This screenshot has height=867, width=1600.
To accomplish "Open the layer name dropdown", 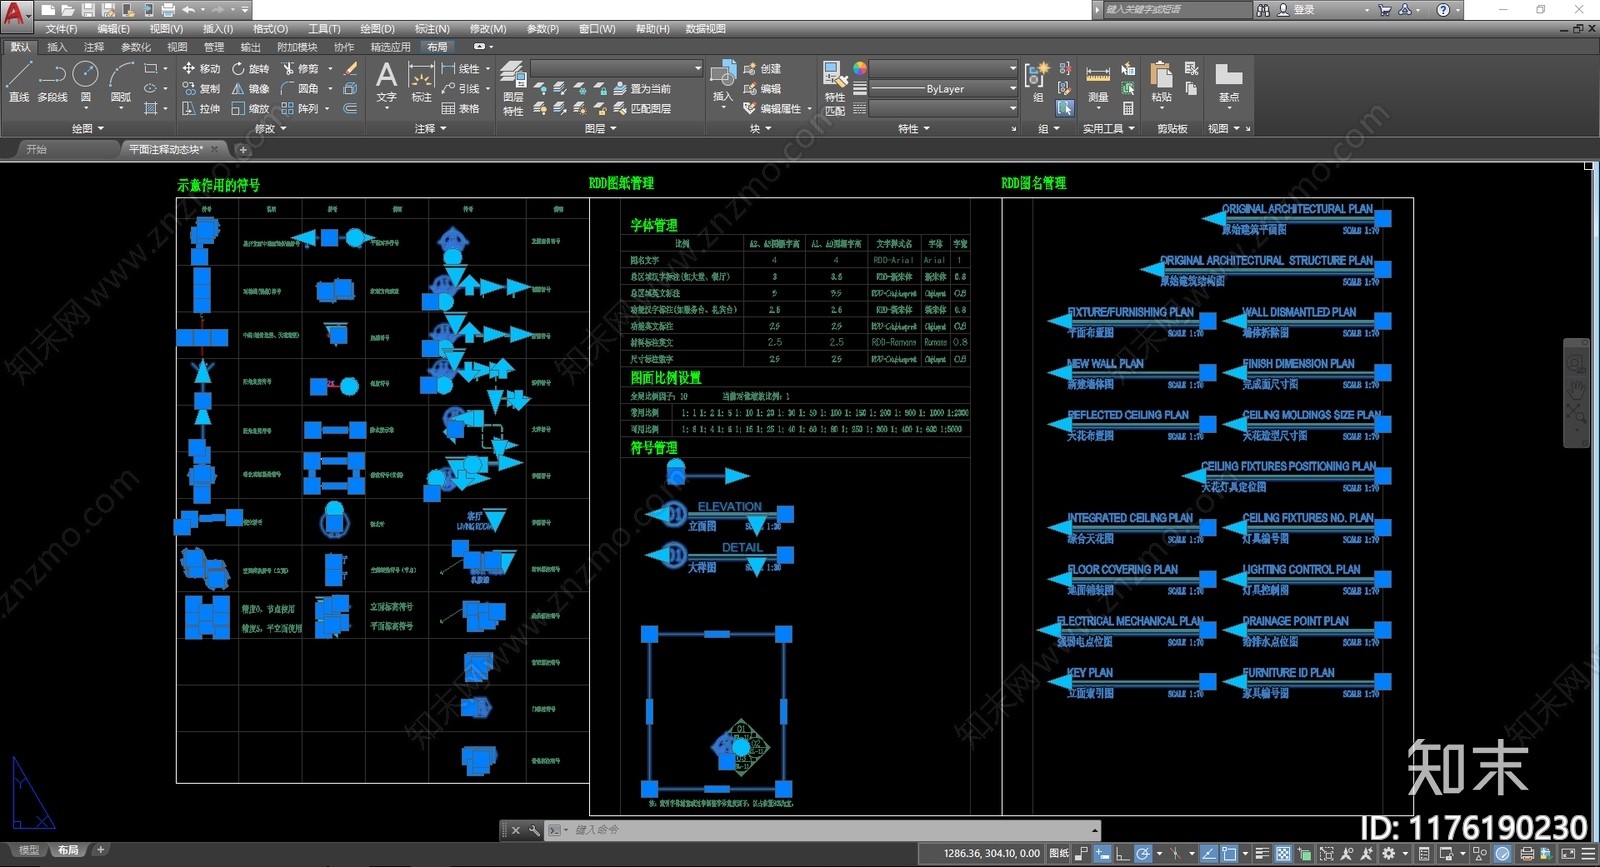I will [616, 68].
